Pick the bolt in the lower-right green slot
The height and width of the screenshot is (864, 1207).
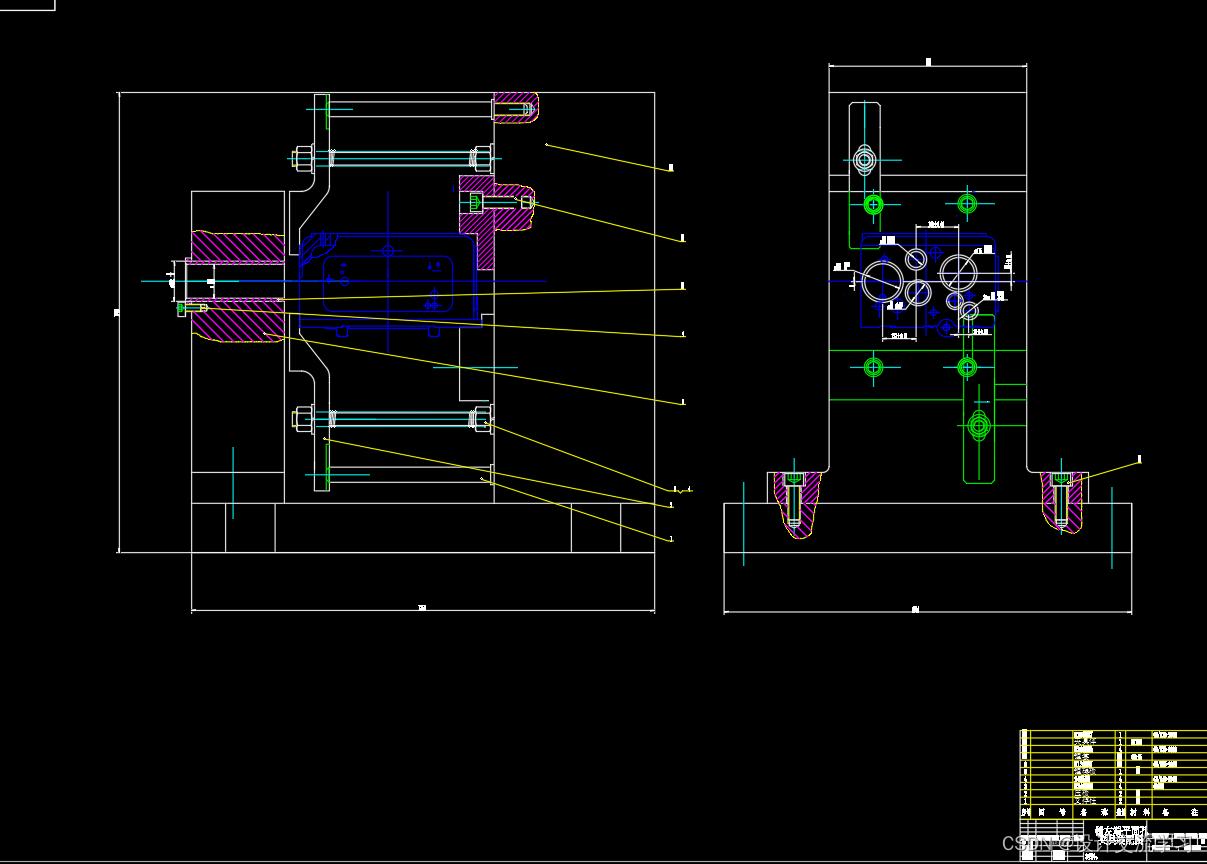point(979,426)
